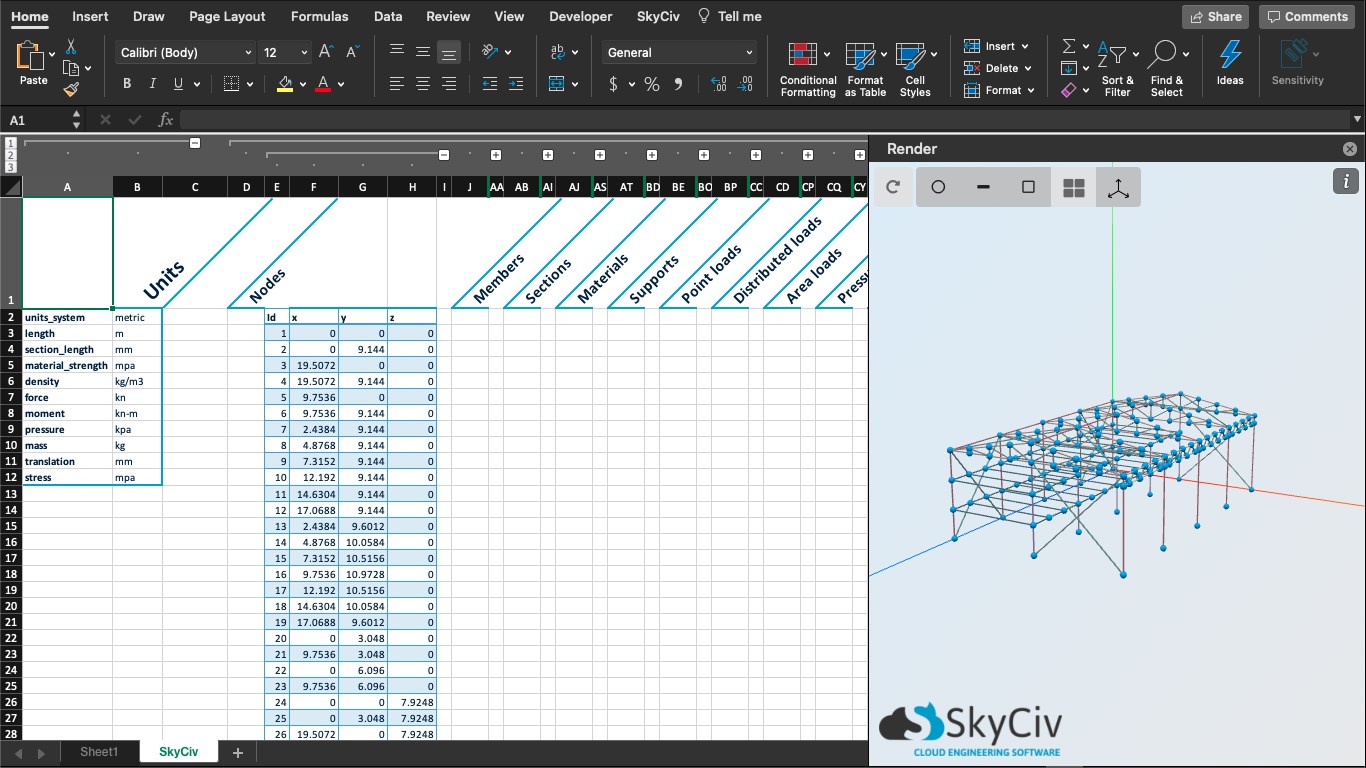Open the render info icon
The image size is (1366, 768).
tap(1345, 181)
